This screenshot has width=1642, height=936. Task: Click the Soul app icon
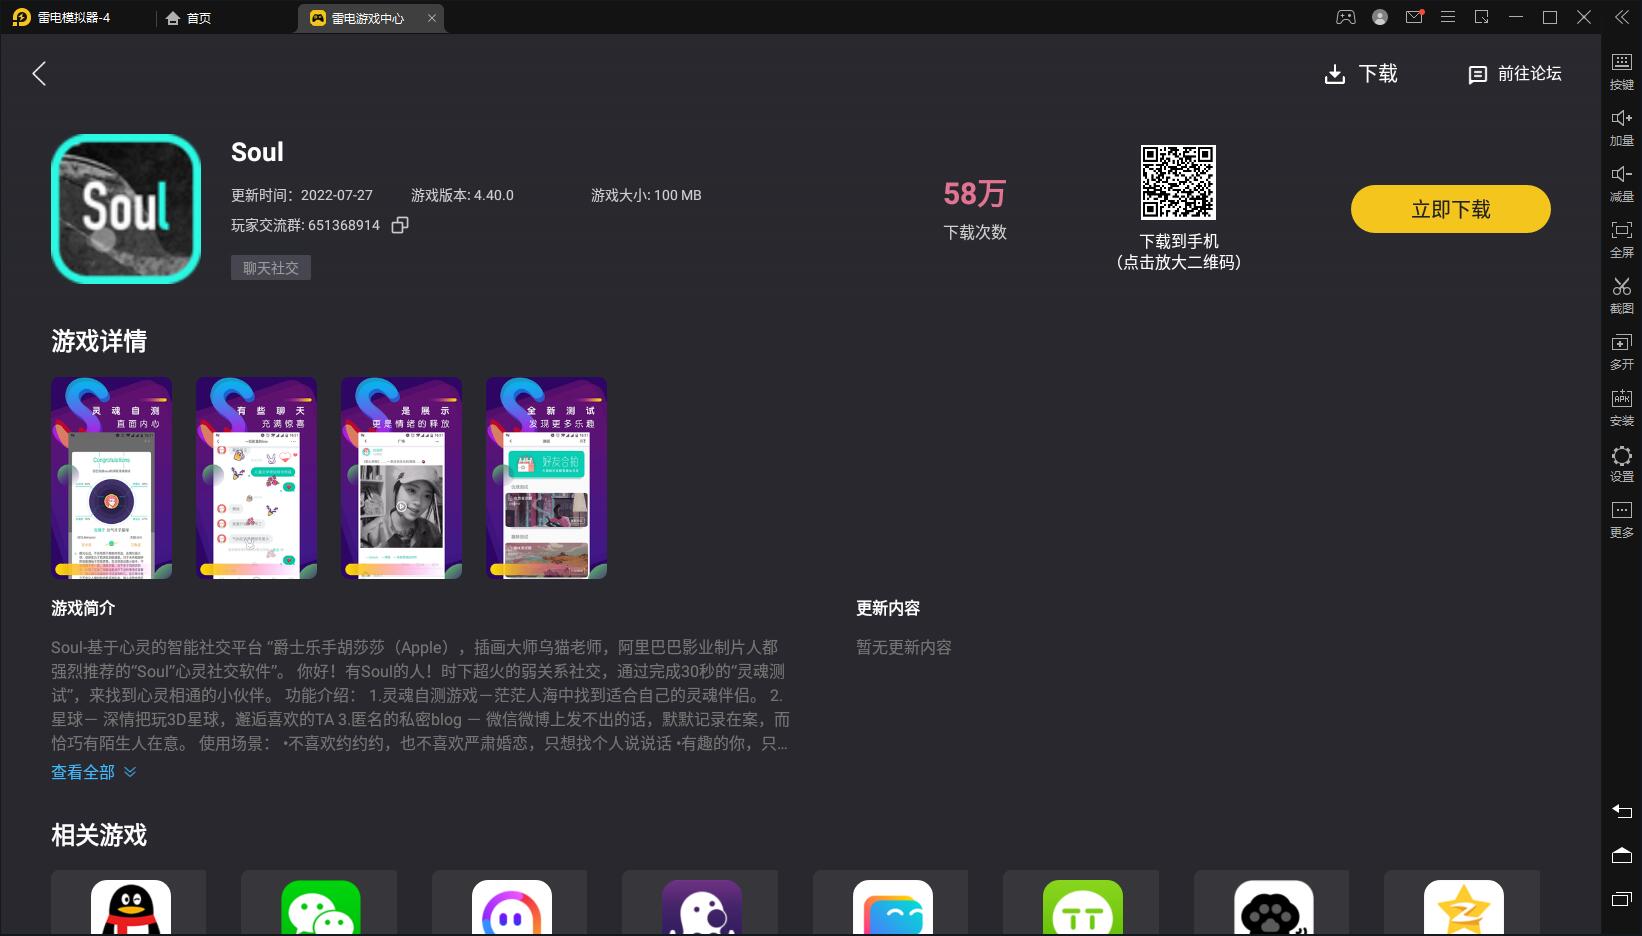(126, 209)
